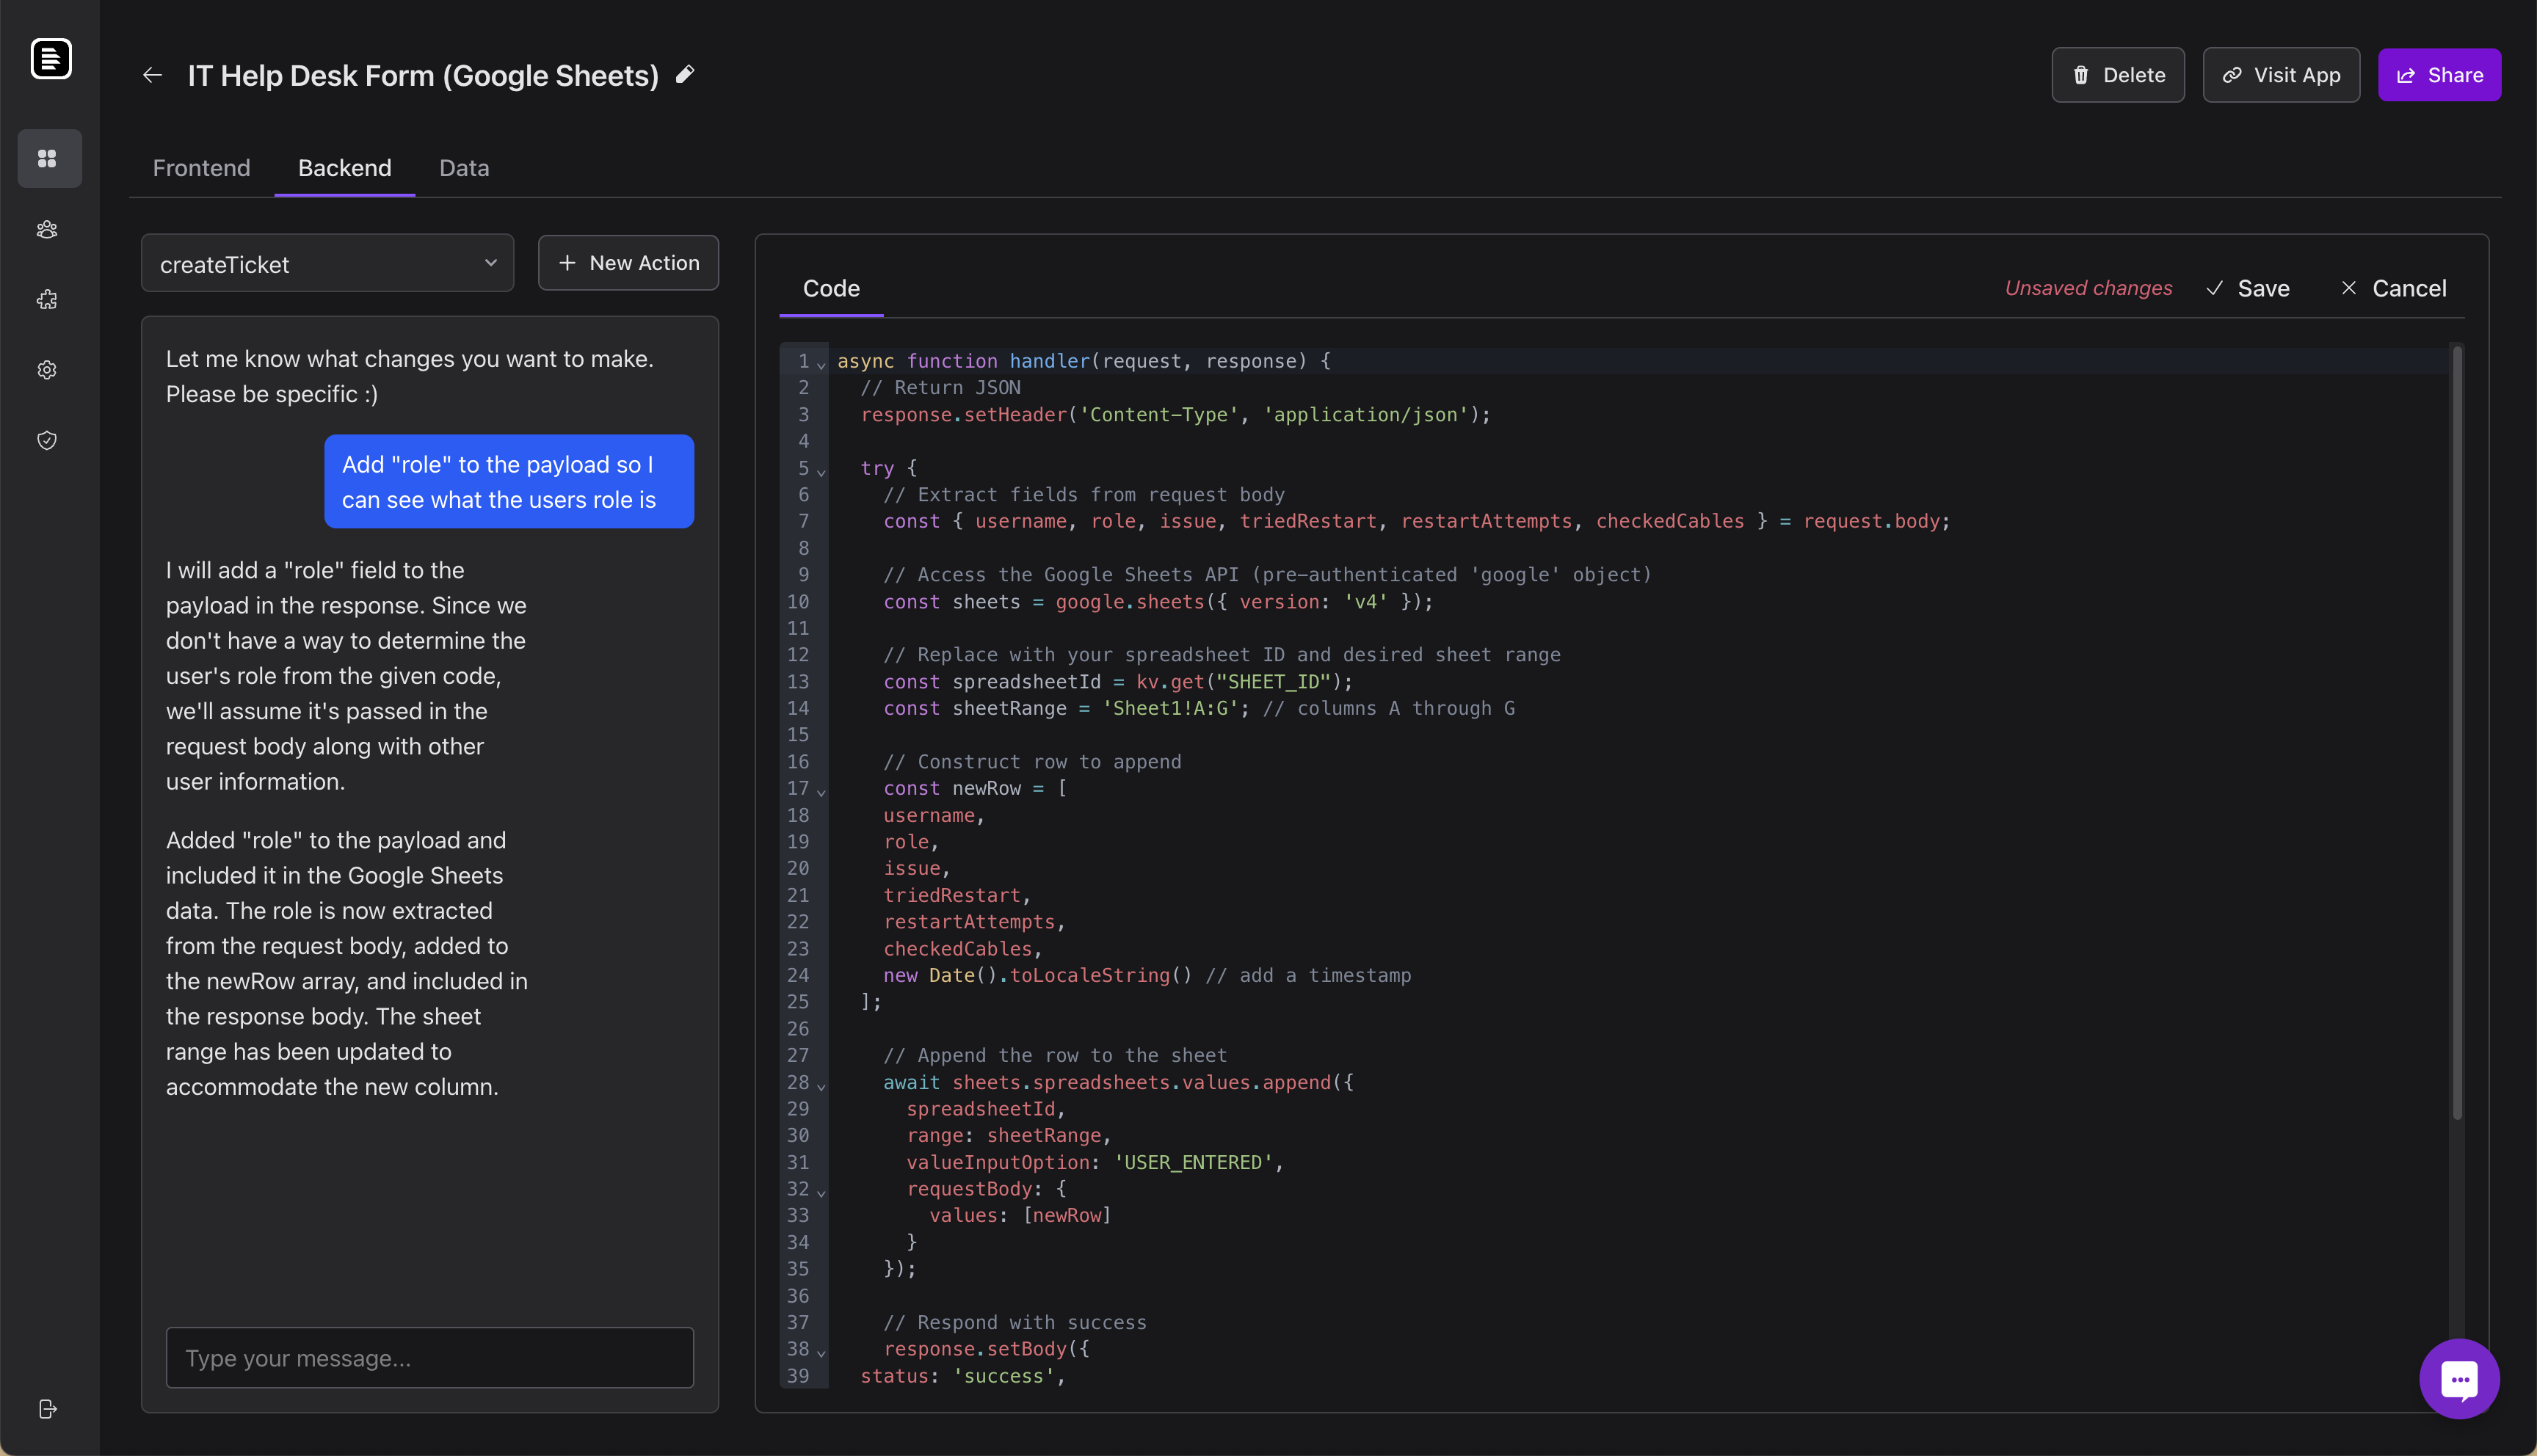Collapse the newRow array fold on line 17

[821, 792]
